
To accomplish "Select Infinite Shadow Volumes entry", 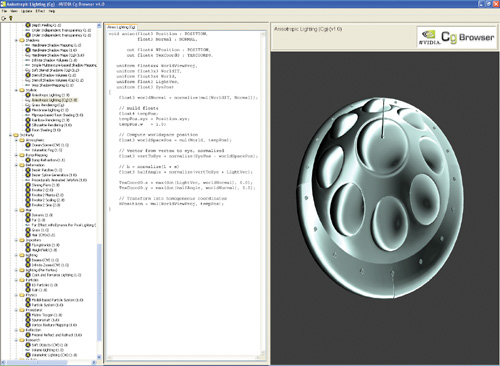I will click(54, 60).
